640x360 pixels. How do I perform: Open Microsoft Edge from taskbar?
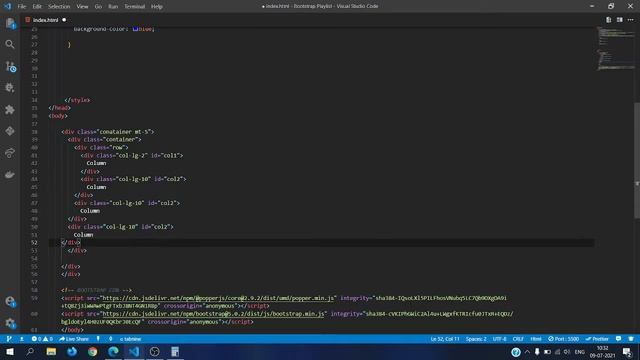[113, 351]
